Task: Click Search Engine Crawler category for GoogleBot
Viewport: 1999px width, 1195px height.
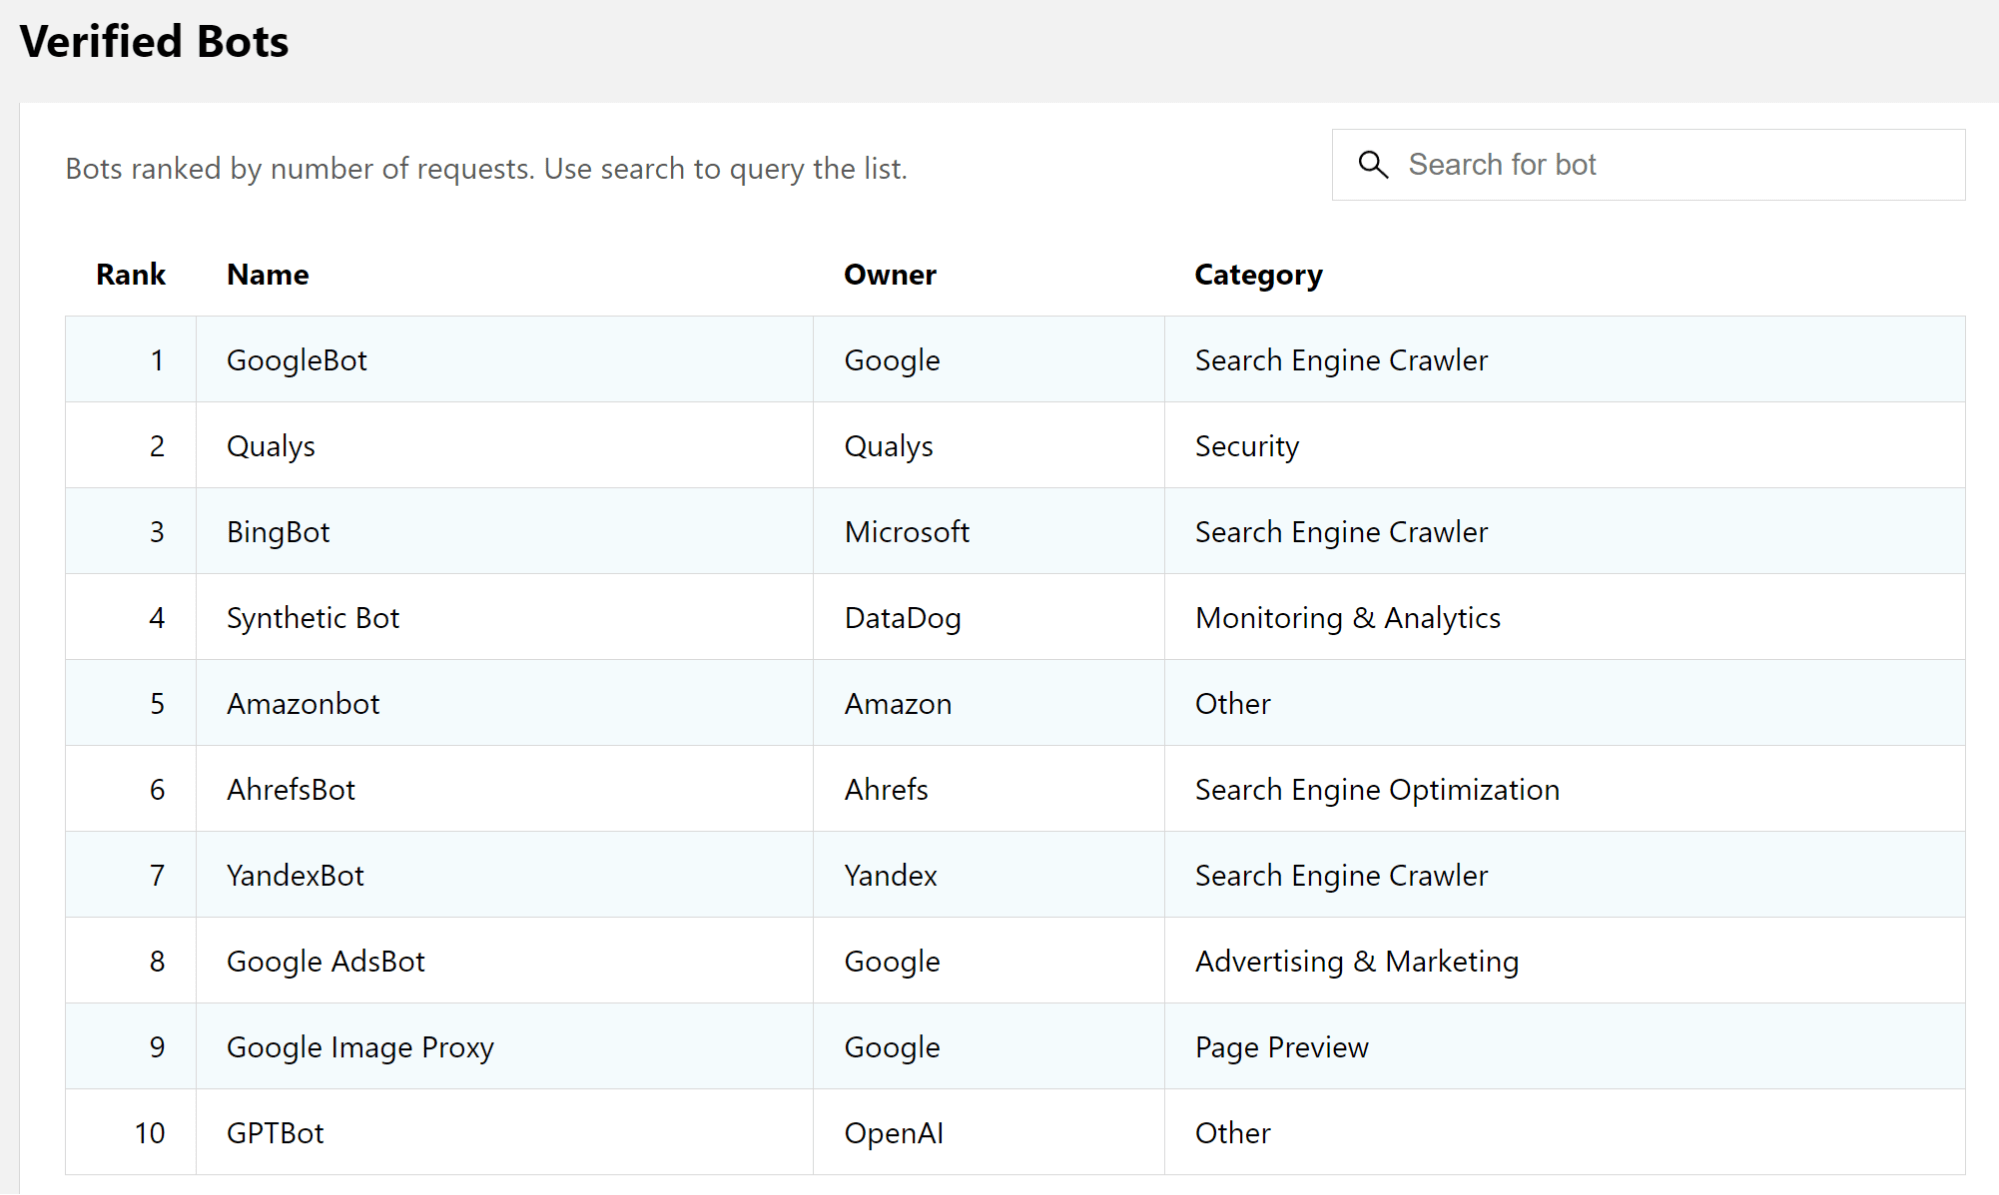Action: [1341, 359]
